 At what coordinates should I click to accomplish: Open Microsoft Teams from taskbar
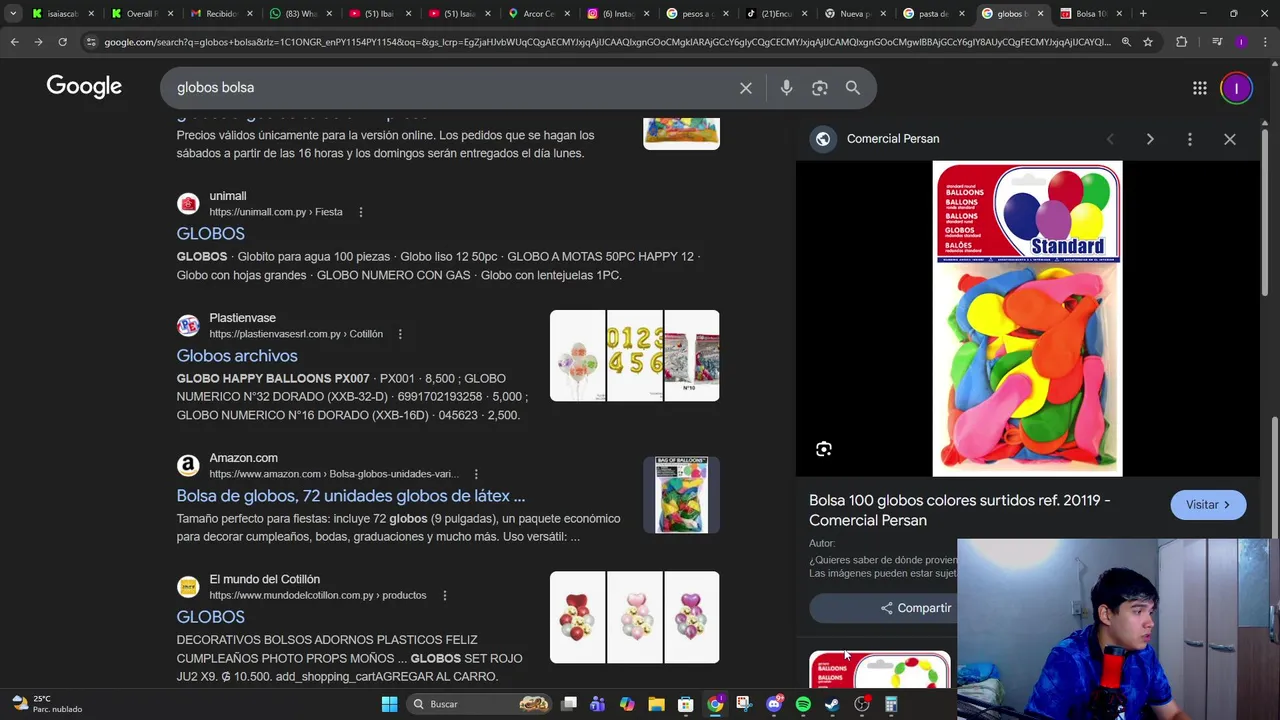coord(598,704)
